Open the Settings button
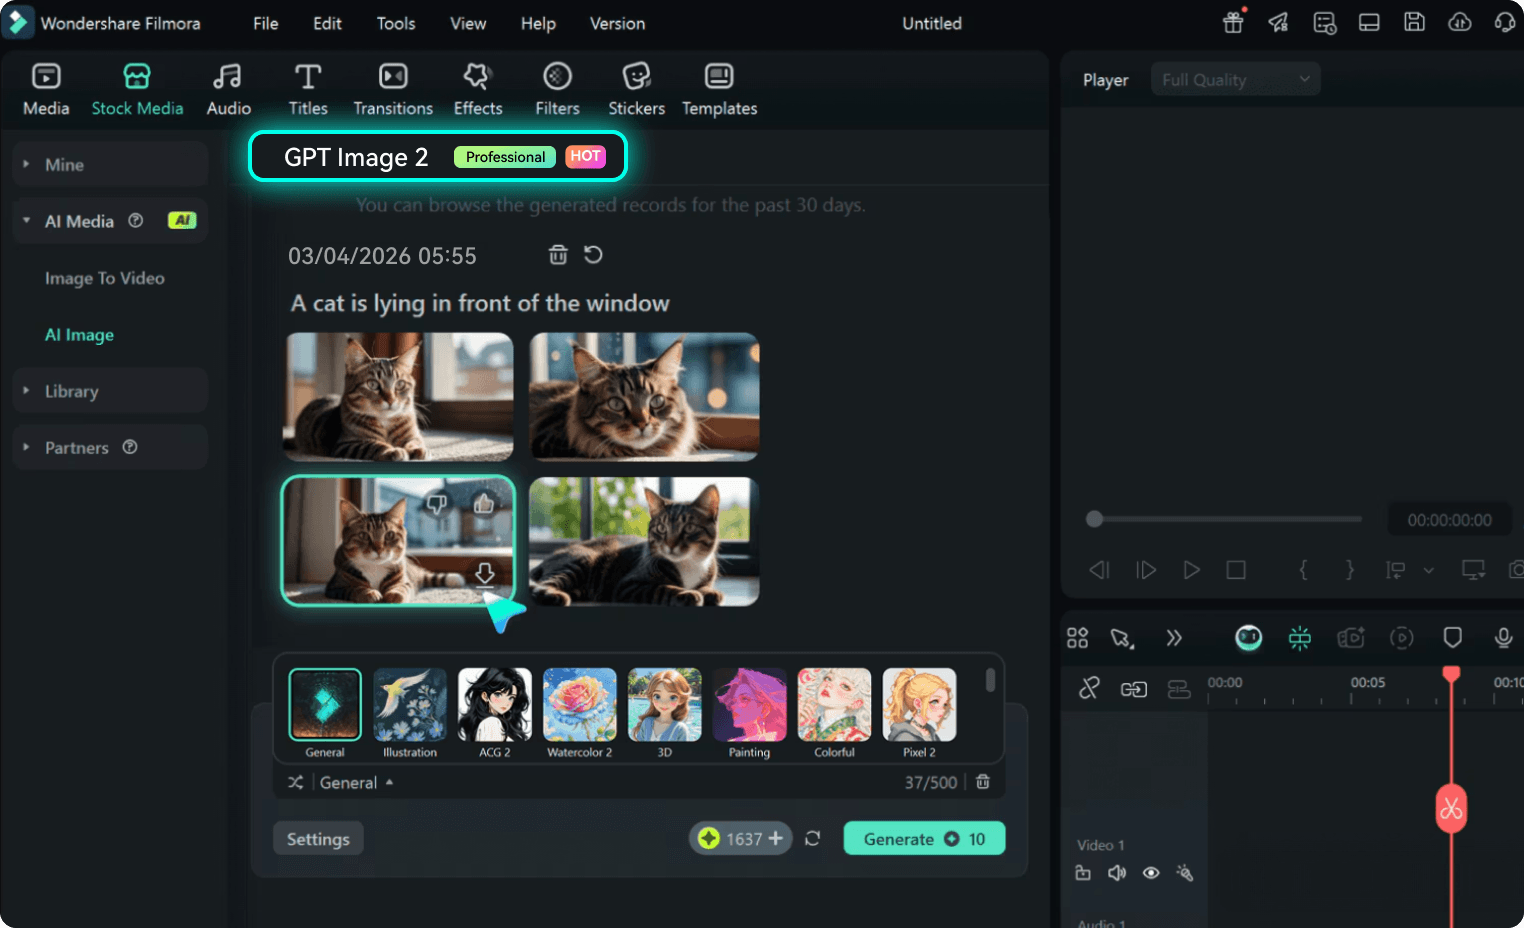1524x928 pixels. pyautogui.click(x=318, y=838)
